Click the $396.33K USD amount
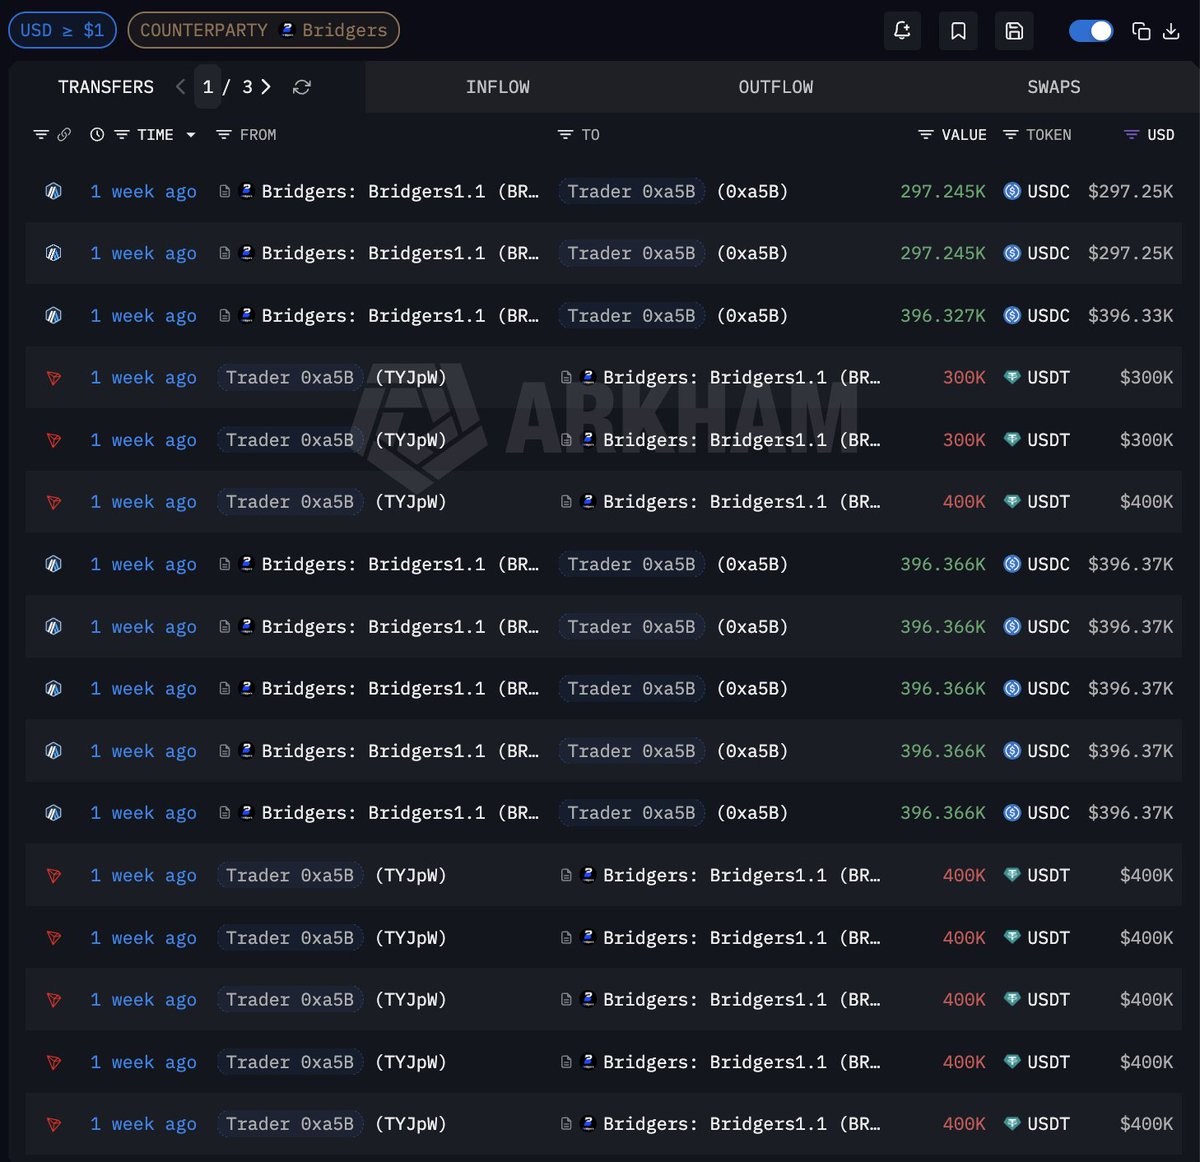This screenshot has width=1200, height=1162. pos(1131,316)
